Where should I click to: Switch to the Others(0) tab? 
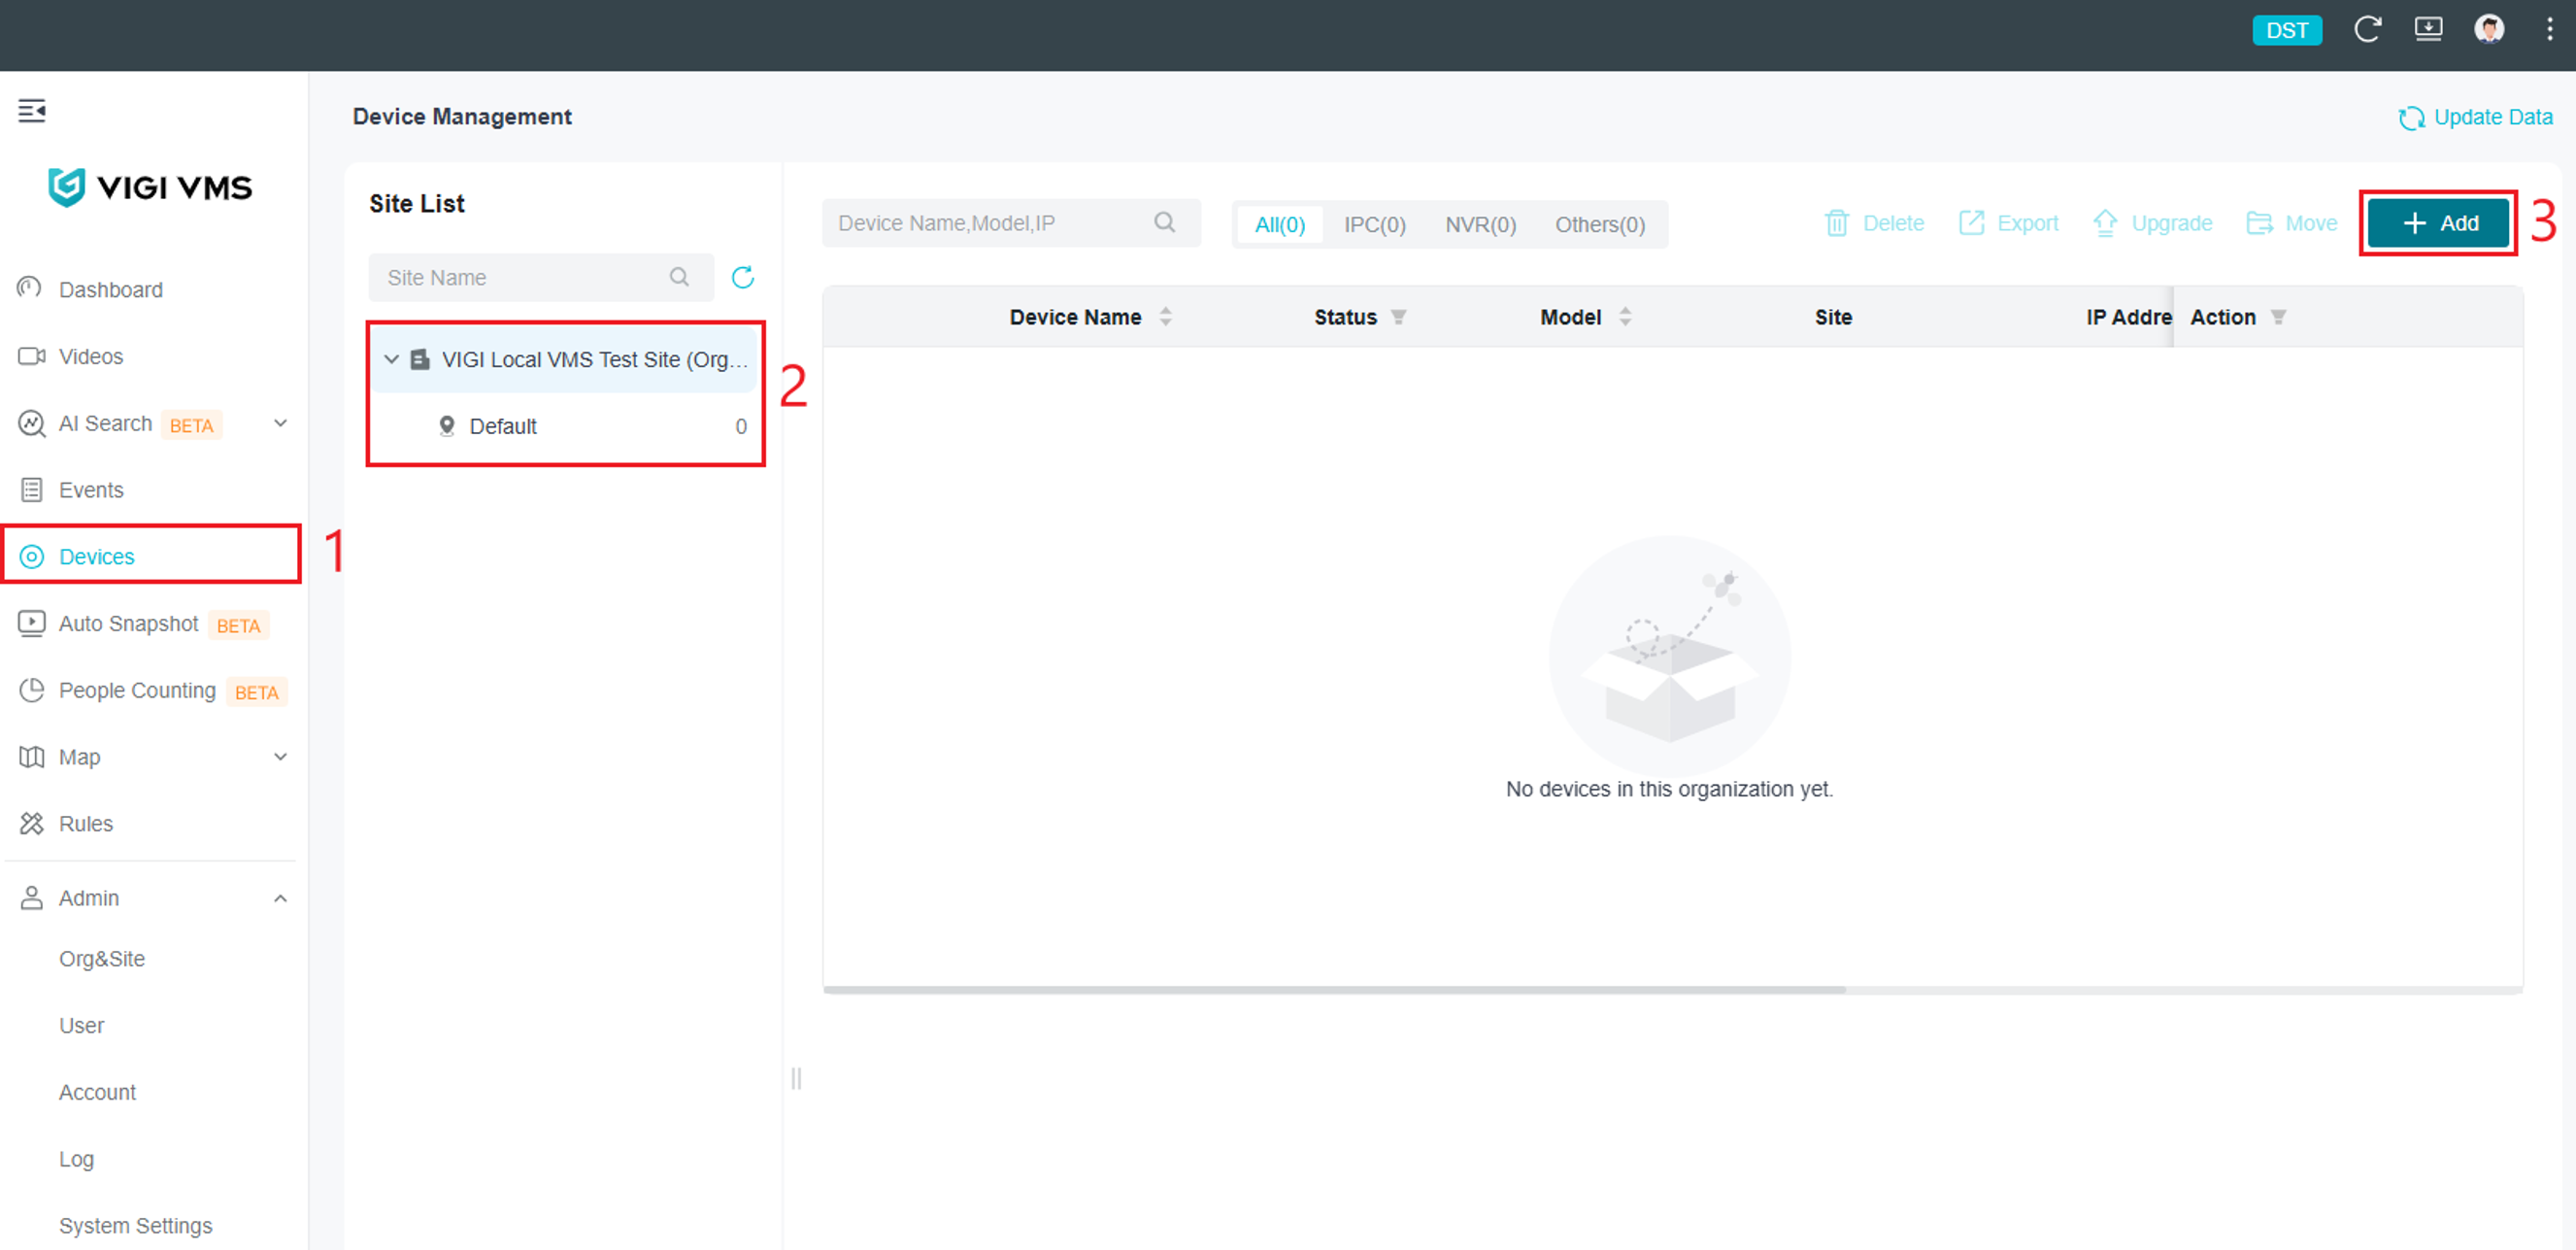[x=1599, y=224]
